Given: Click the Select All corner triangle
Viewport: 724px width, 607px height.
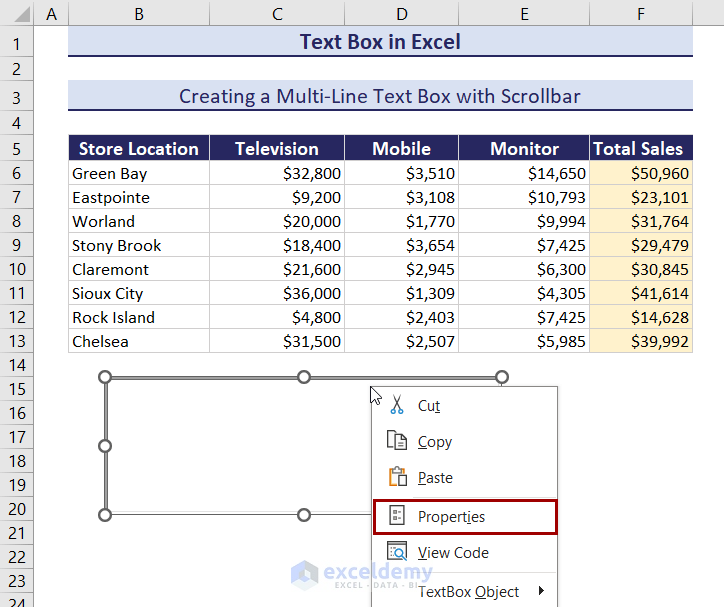Looking at the screenshot, I should point(17,14).
